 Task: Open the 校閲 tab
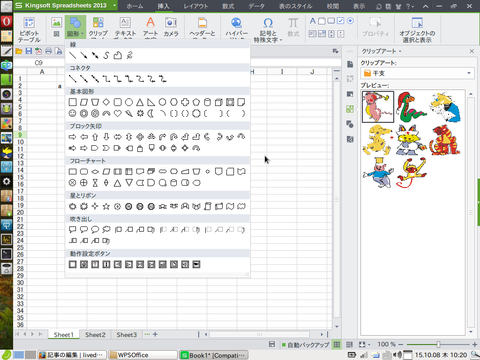(333, 6)
